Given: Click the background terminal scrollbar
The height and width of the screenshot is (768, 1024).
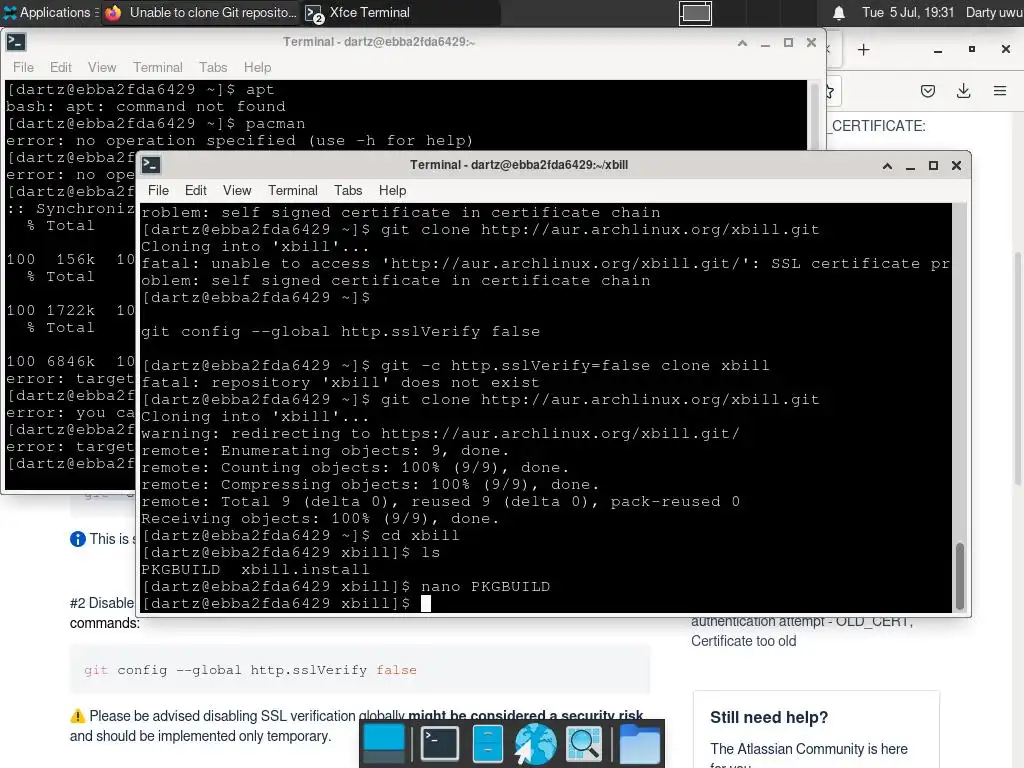Looking at the screenshot, I should 814,116.
